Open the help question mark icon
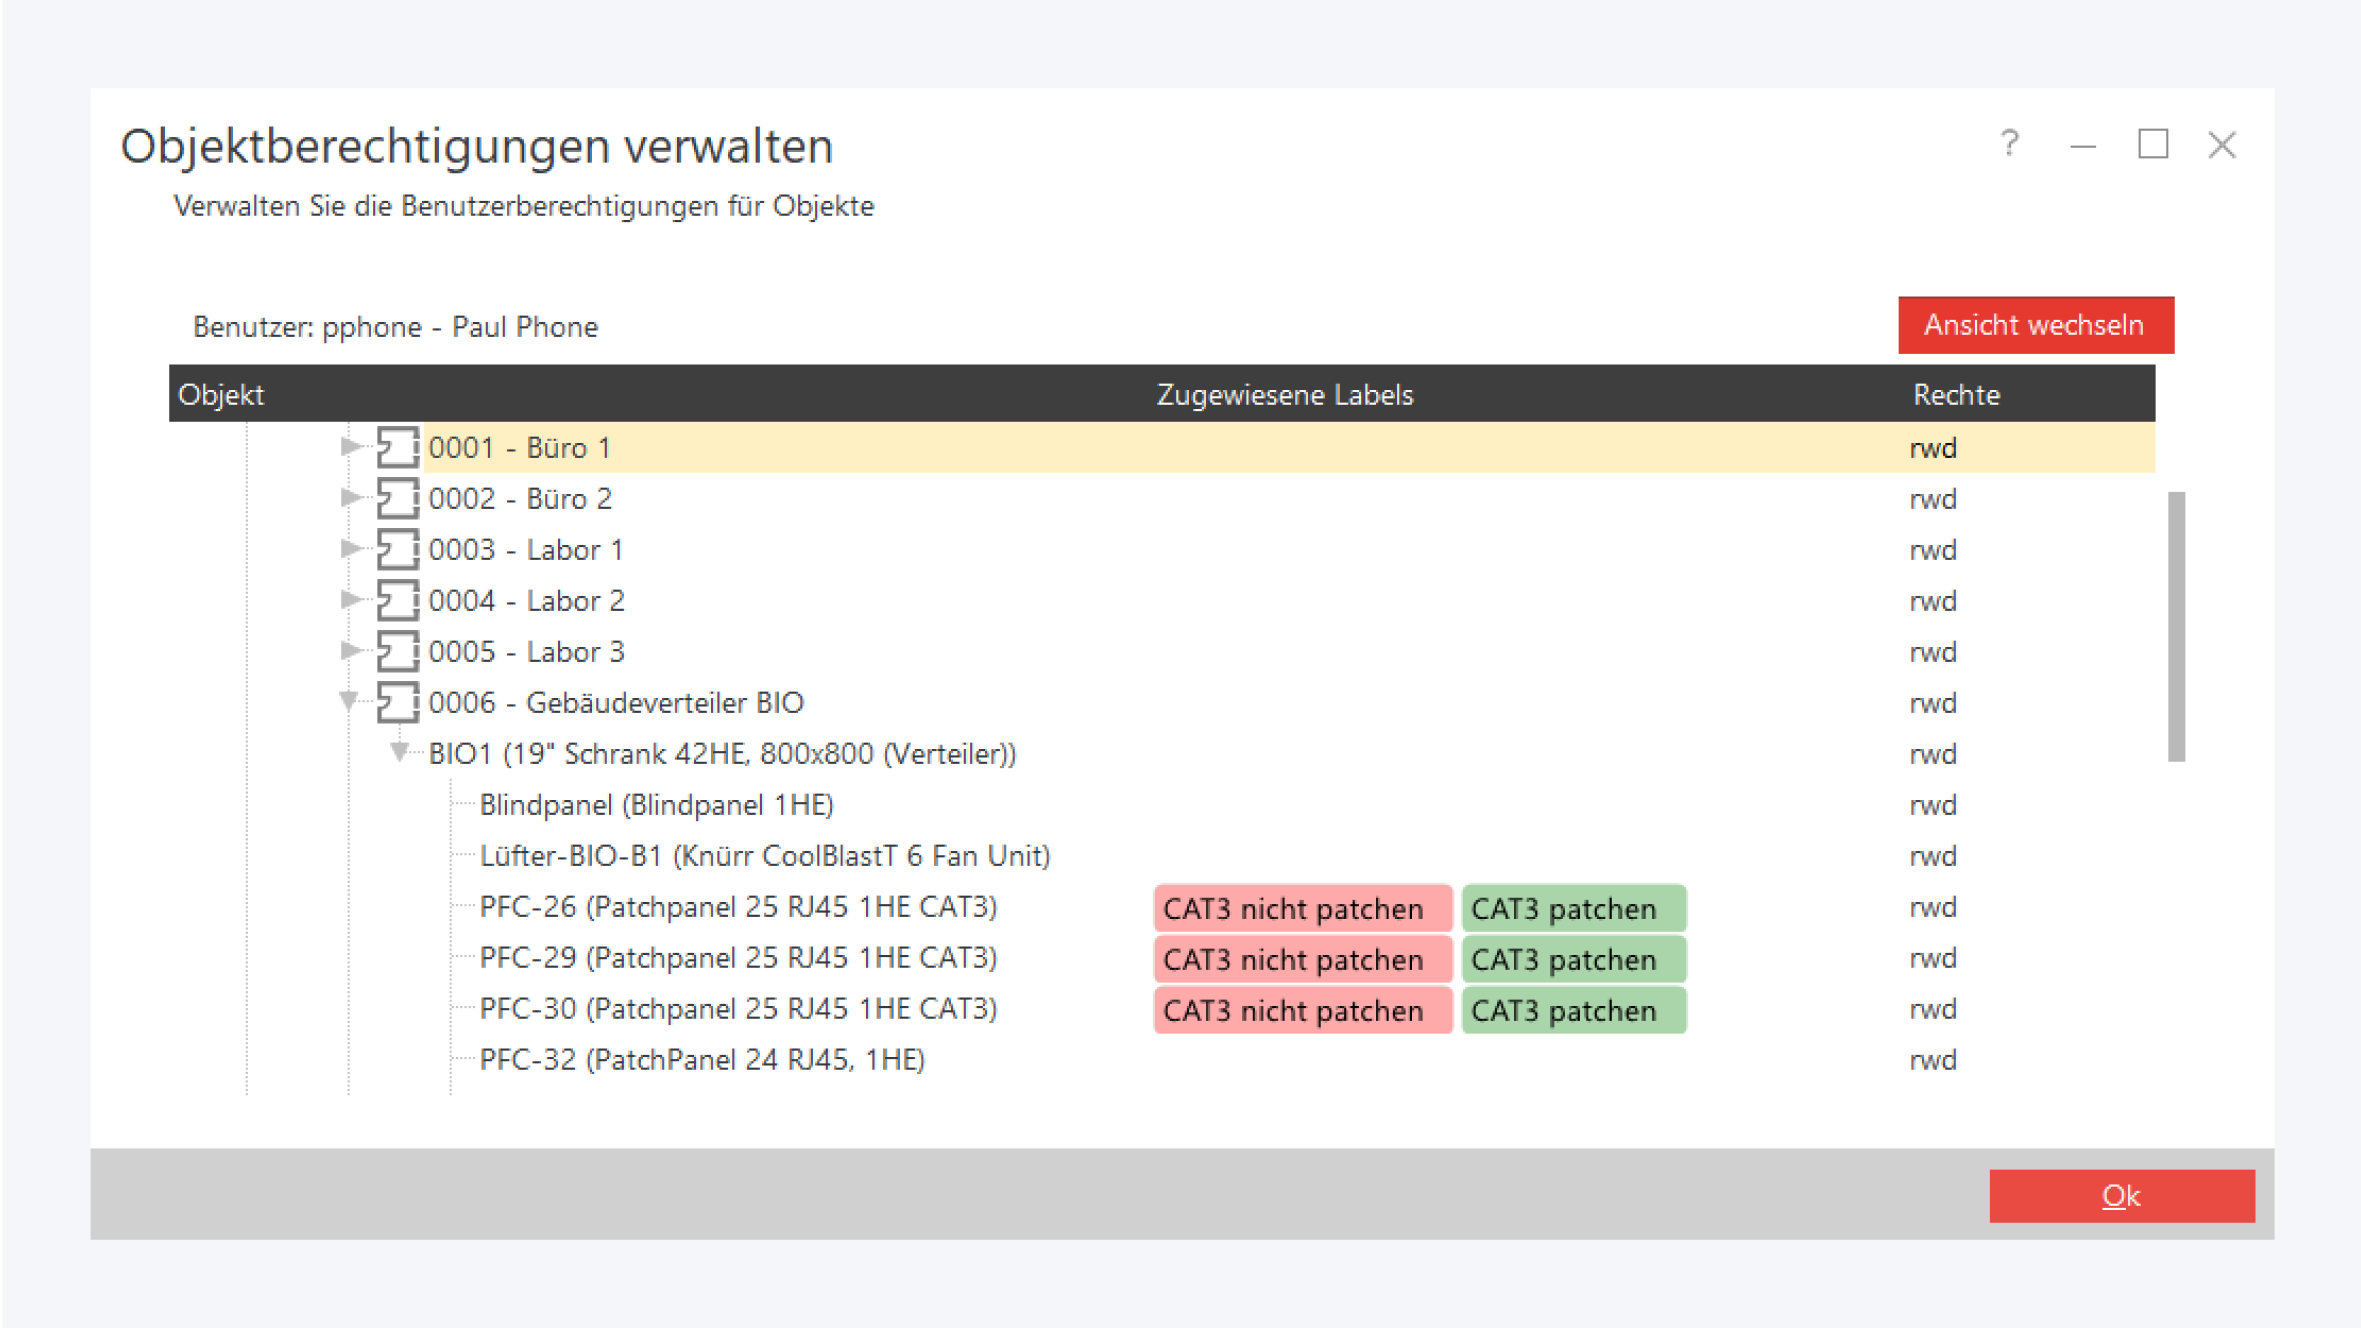This screenshot has width=2361, height=1328. 2009,145
